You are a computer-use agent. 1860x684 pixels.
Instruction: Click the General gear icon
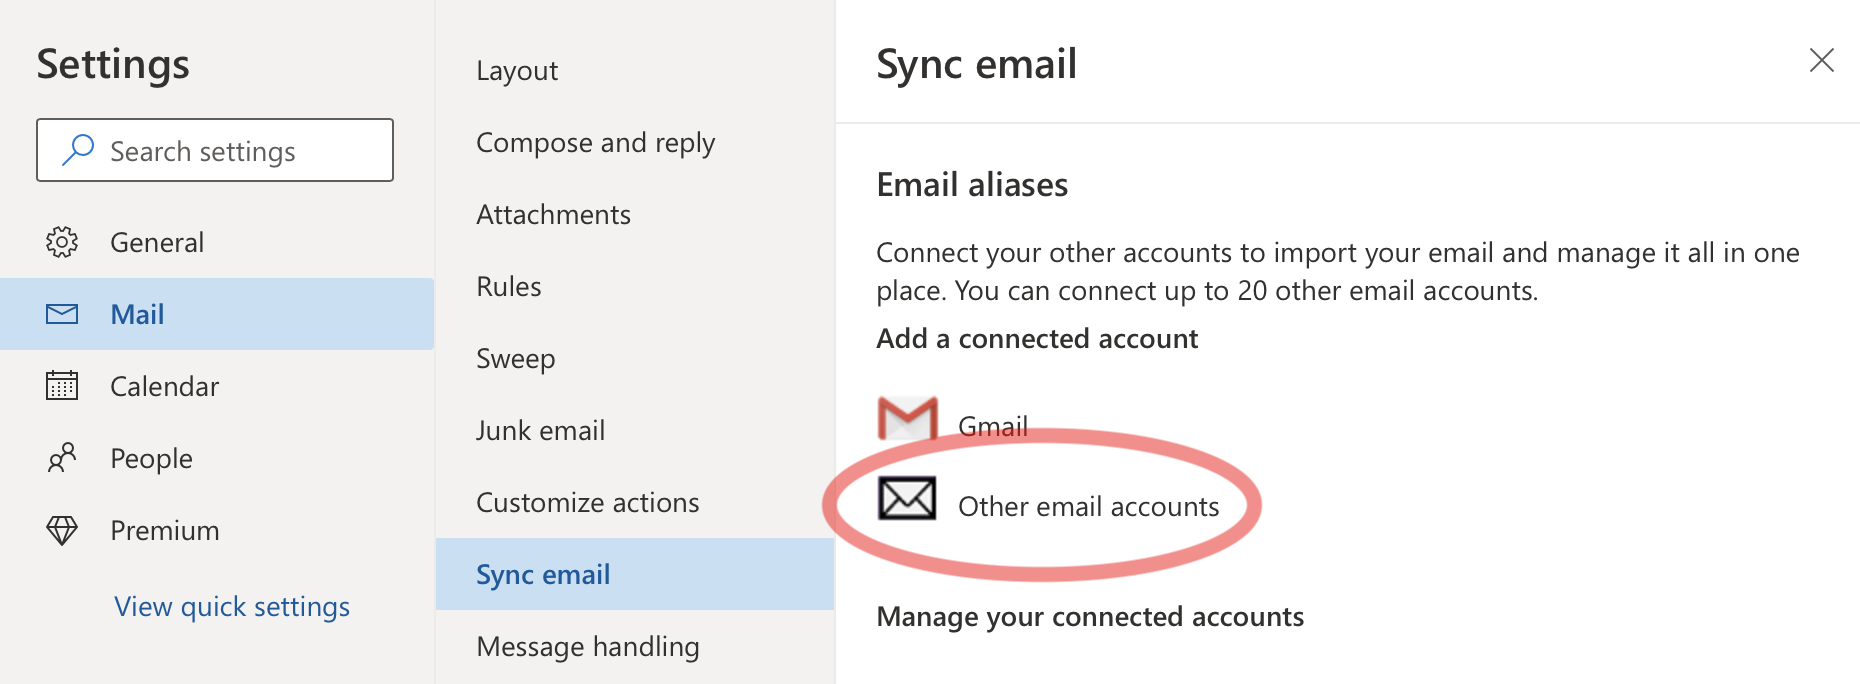point(62,242)
